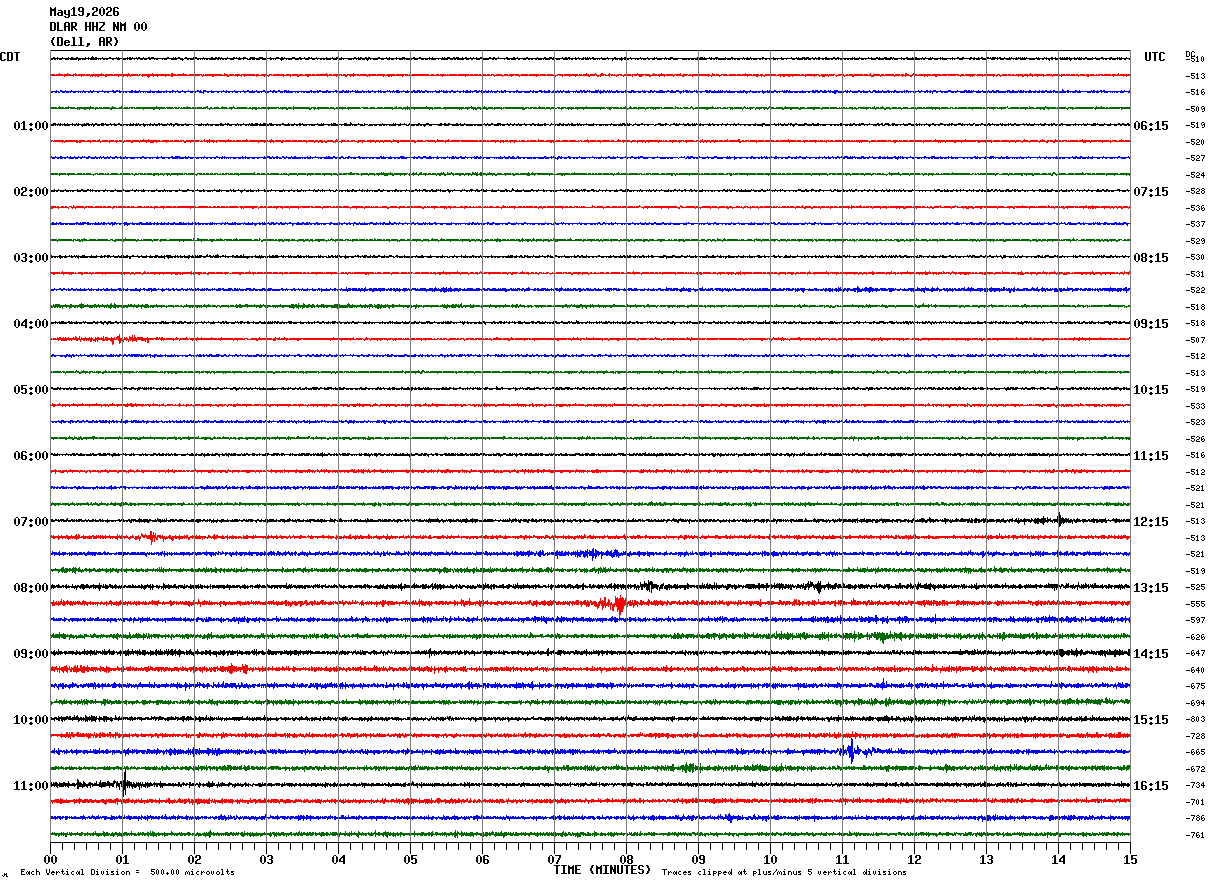Click the CDT timezone label

coord(10,57)
